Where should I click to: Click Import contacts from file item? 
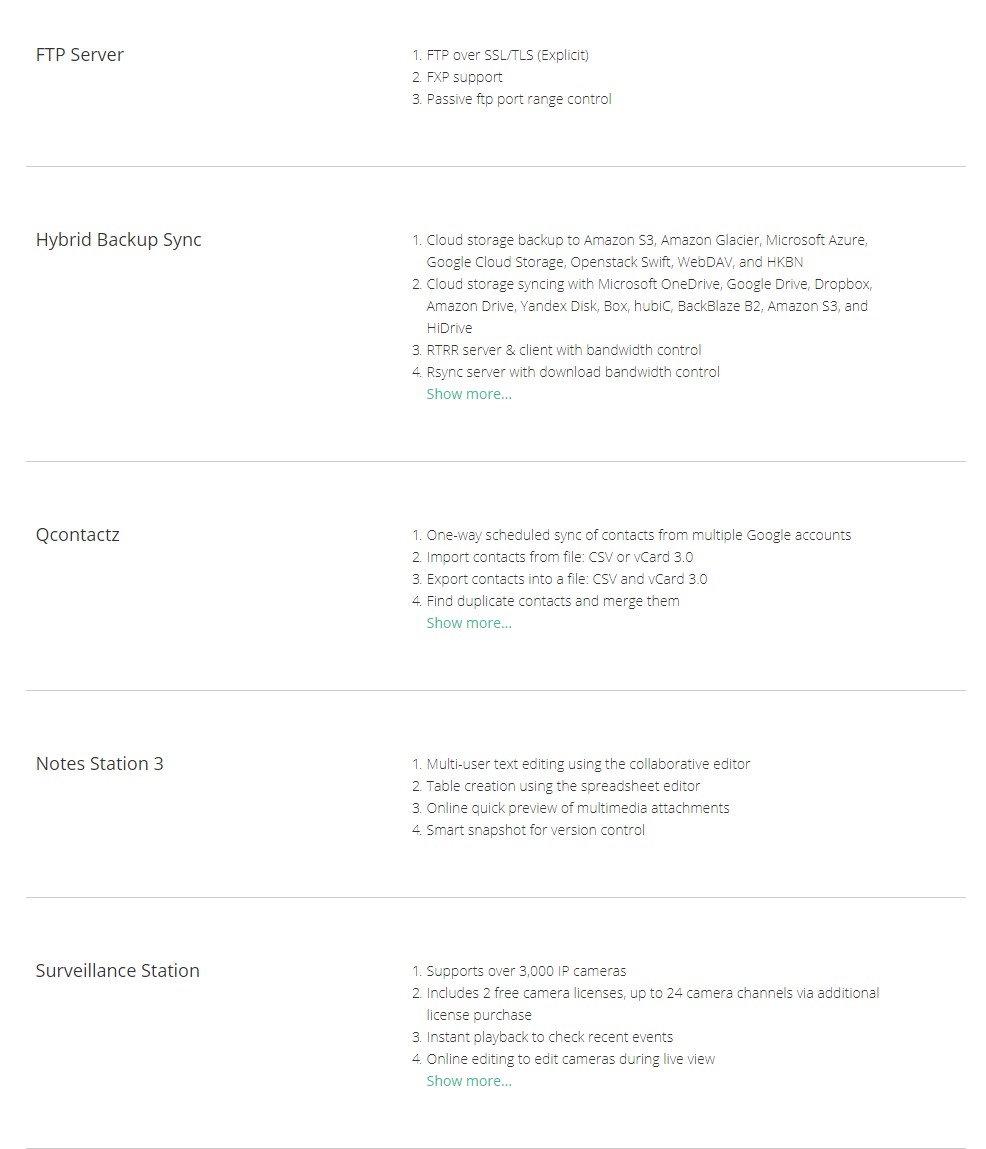point(559,557)
